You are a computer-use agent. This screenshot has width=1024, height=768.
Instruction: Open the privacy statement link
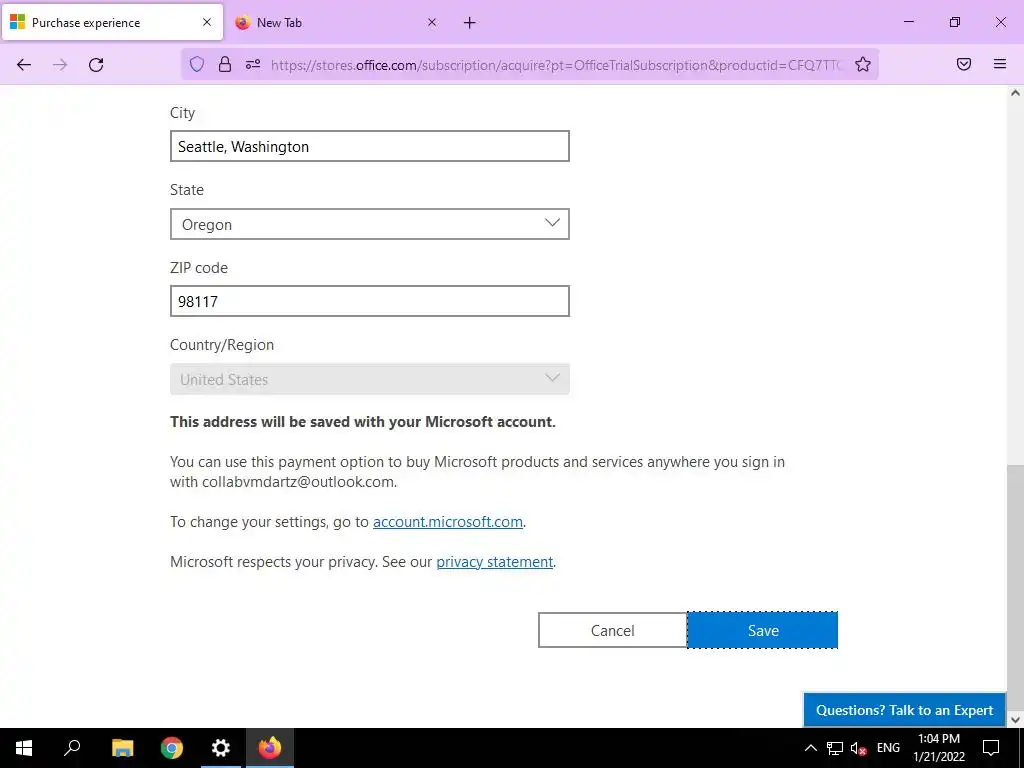click(x=494, y=562)
